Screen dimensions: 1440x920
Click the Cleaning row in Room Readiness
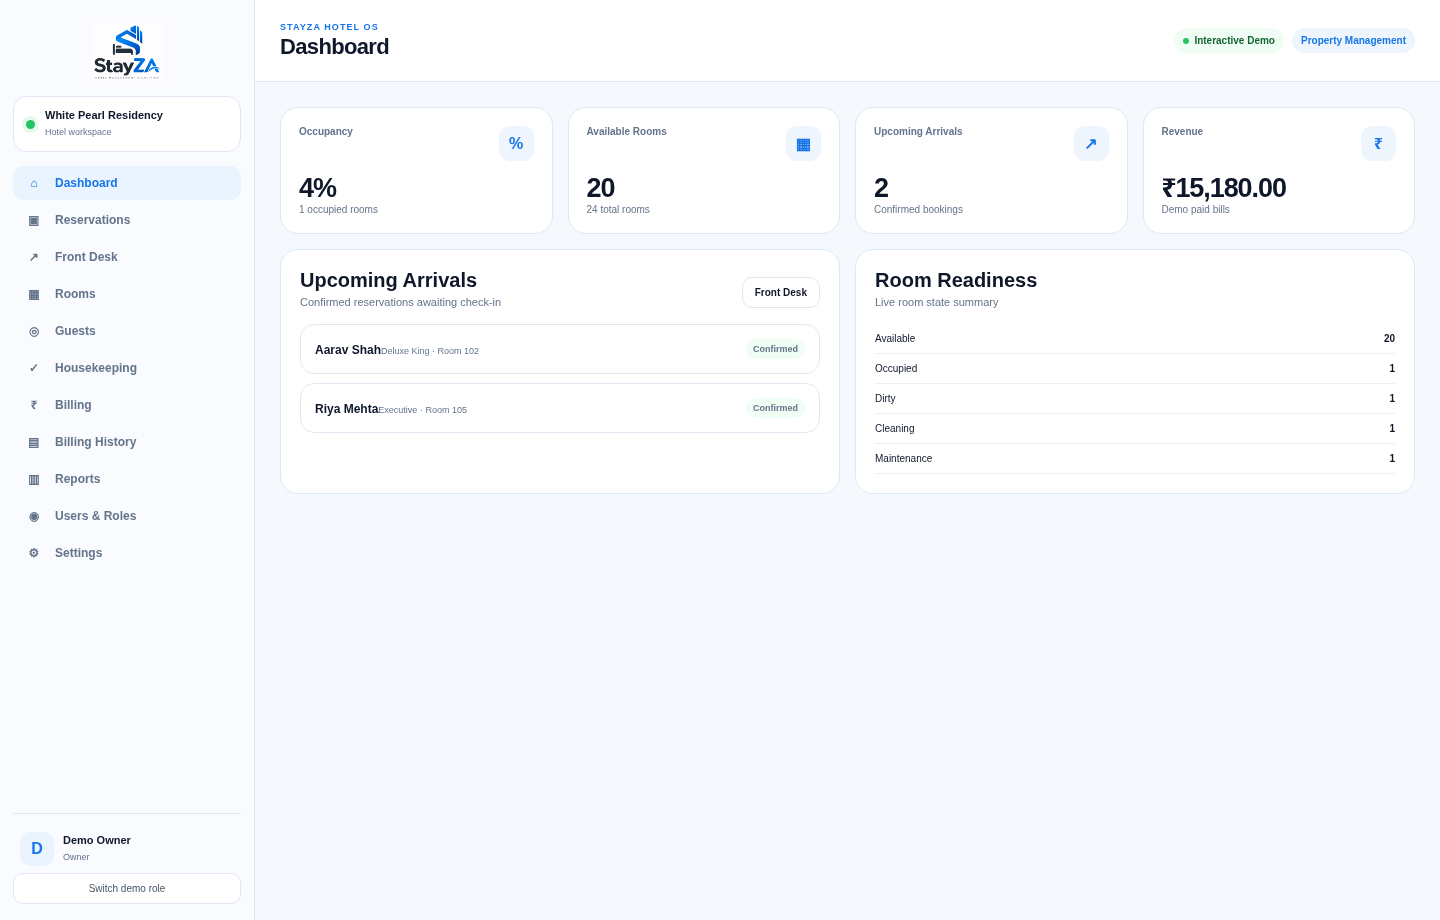(x=1135, y=429)
